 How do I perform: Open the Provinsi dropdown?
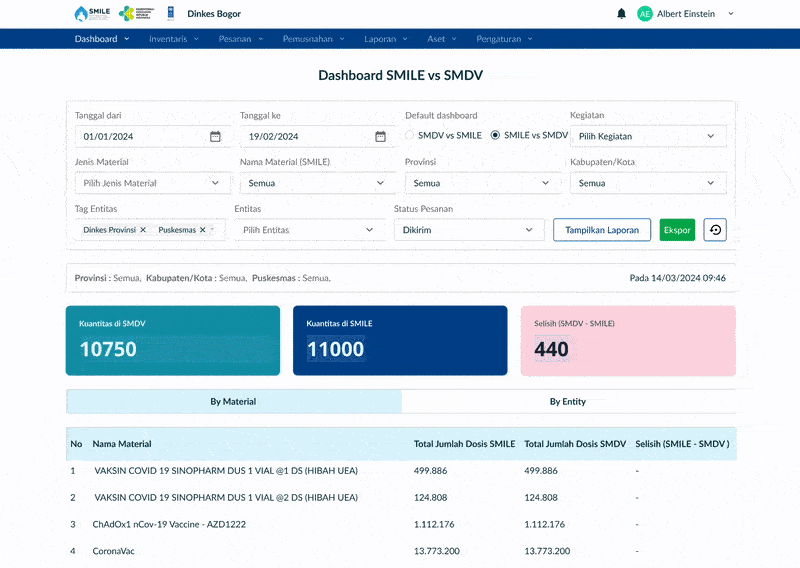point(483,183)
